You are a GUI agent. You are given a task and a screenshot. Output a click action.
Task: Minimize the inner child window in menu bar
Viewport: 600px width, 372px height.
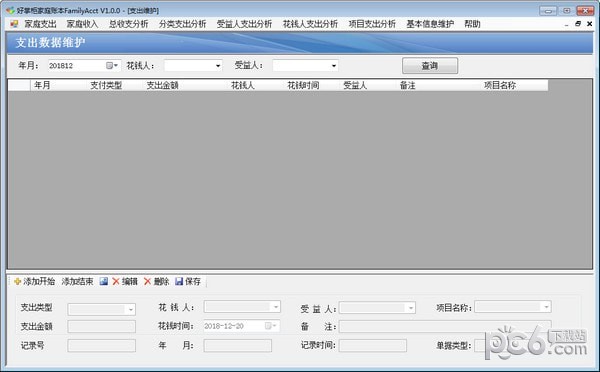tap(566, 24)
